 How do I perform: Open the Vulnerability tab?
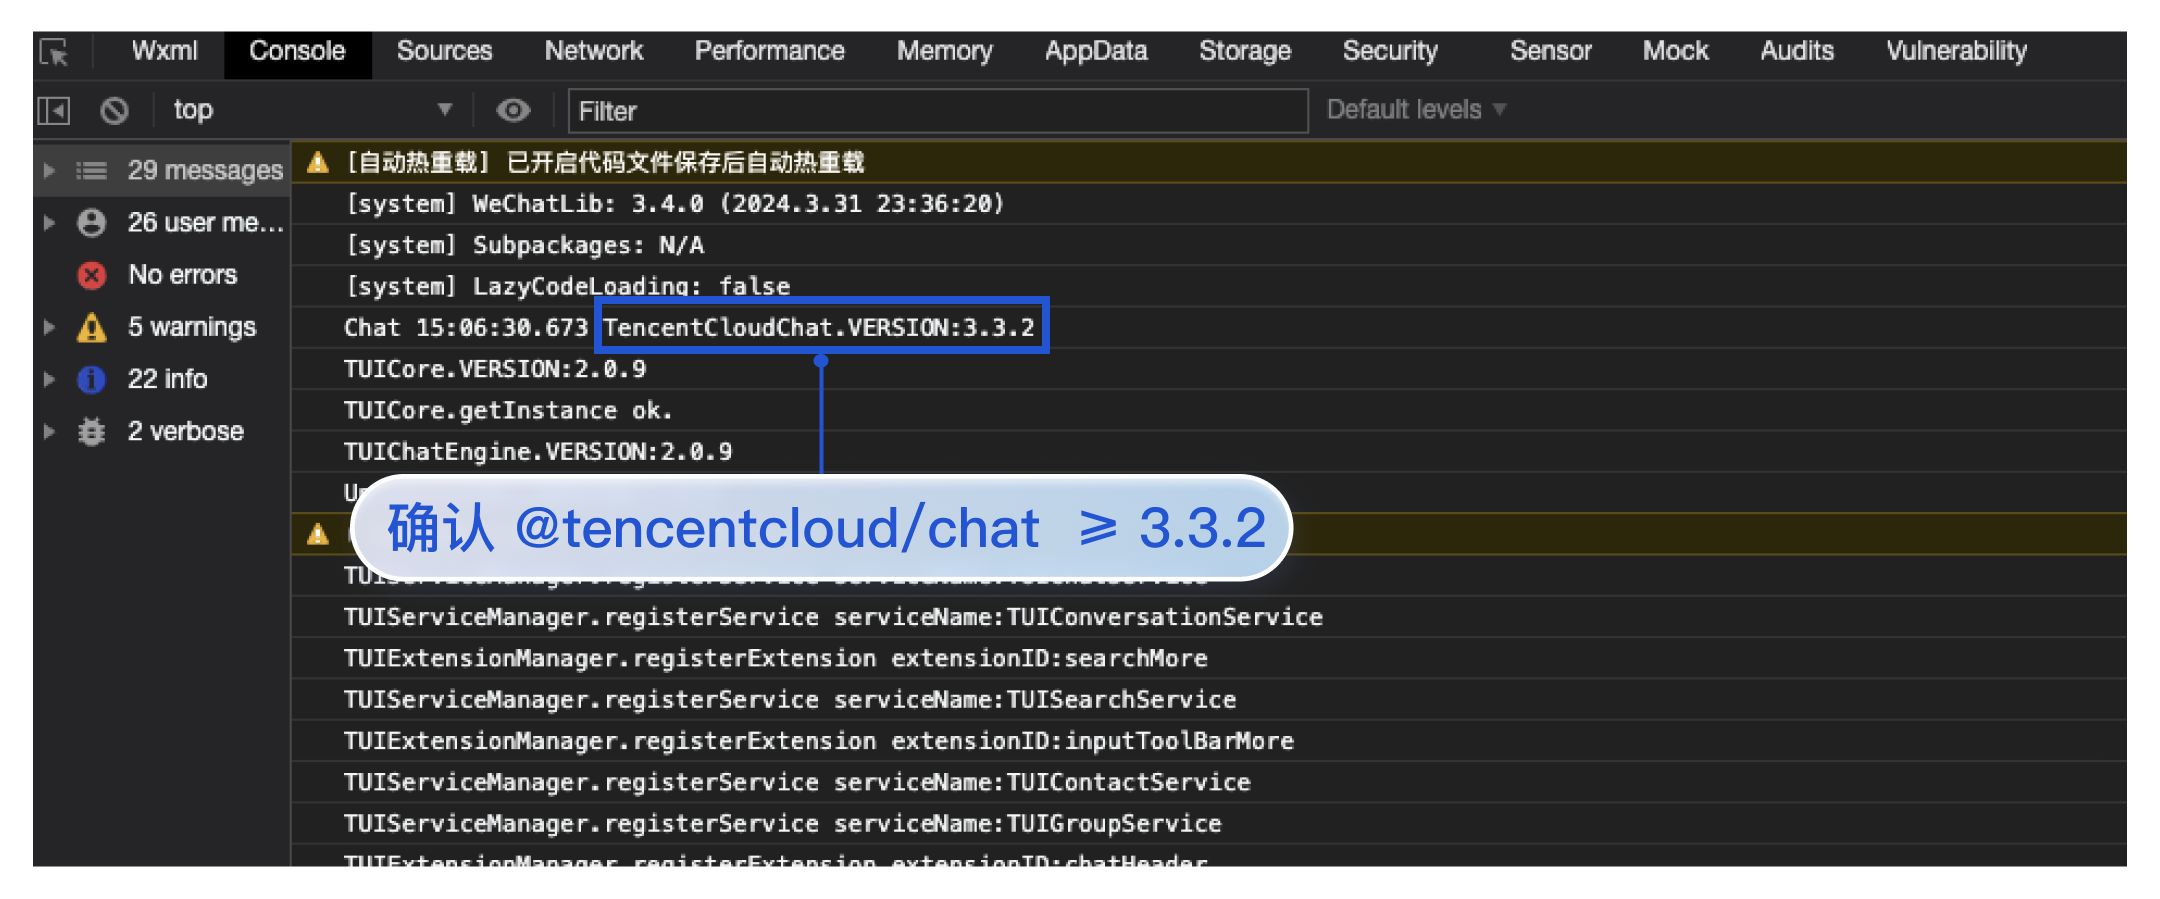pyautogui.click(x=1956, y=52)
